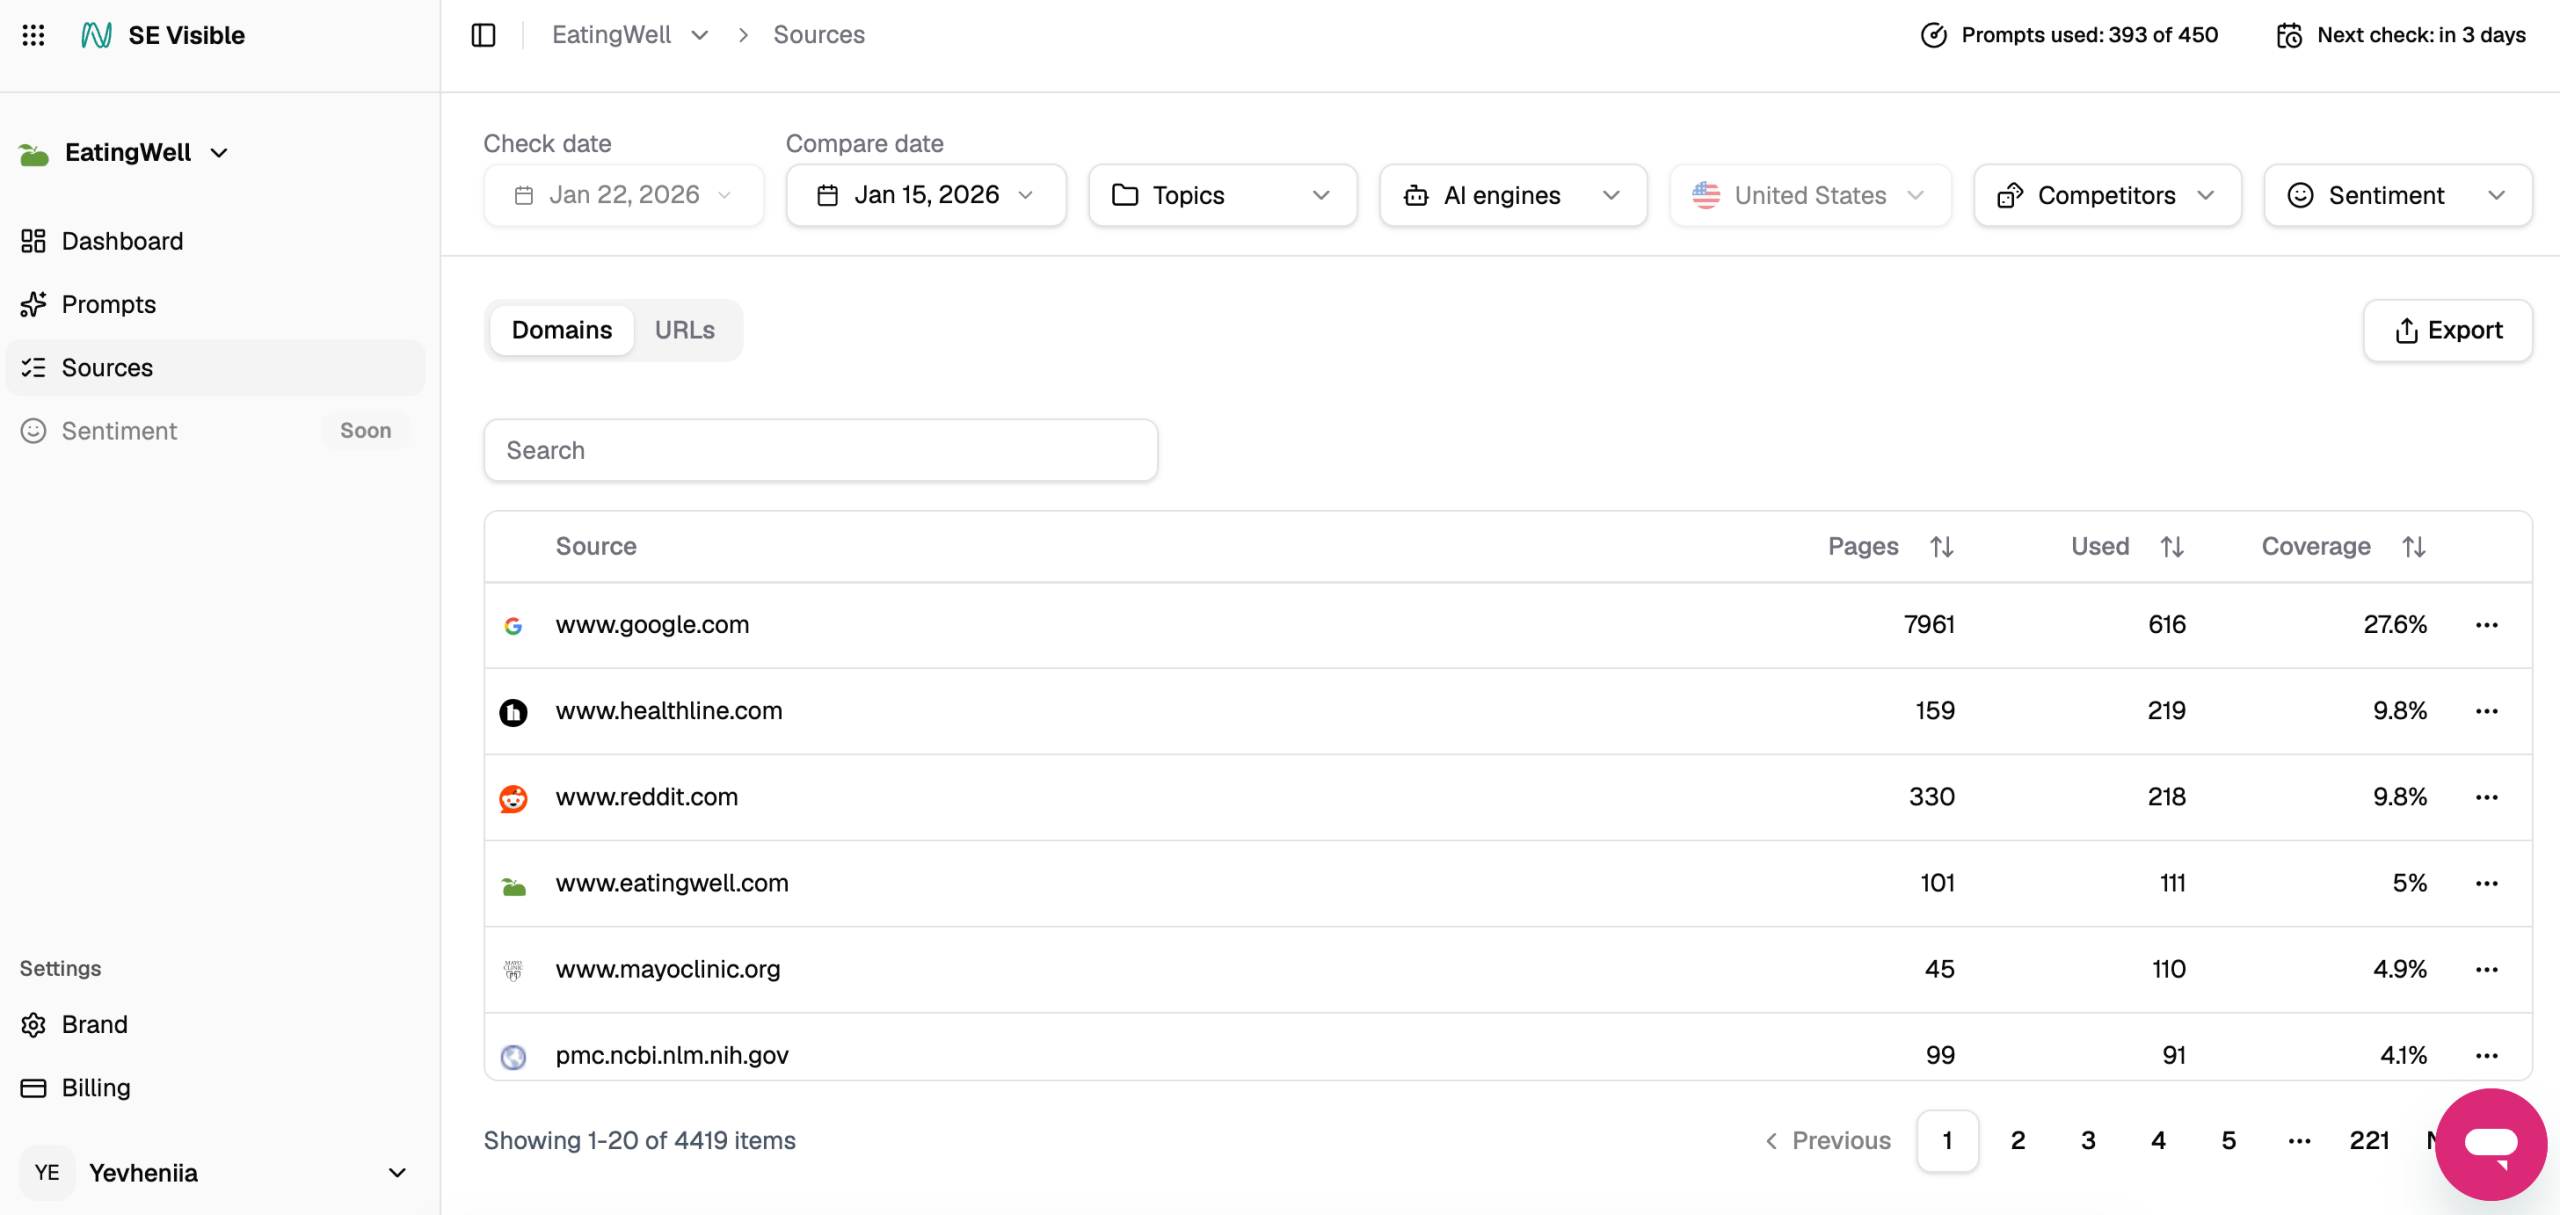Go to page 3 of results
The width and height of the screenshot is (2560, 1215).
(2087, 1140)
